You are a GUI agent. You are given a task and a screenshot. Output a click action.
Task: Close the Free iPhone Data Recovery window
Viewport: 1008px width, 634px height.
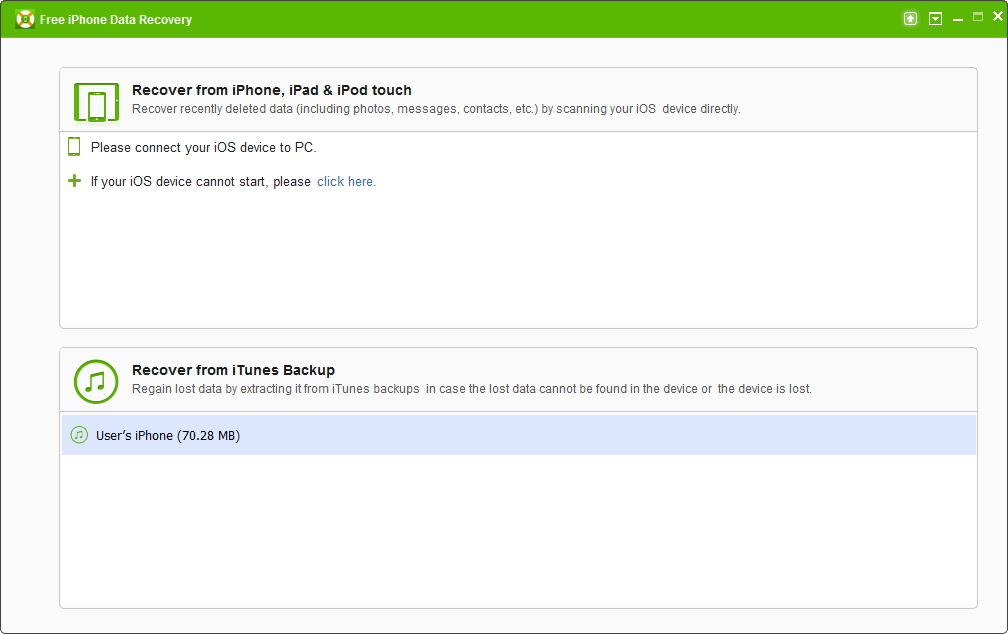click(998, 17)
